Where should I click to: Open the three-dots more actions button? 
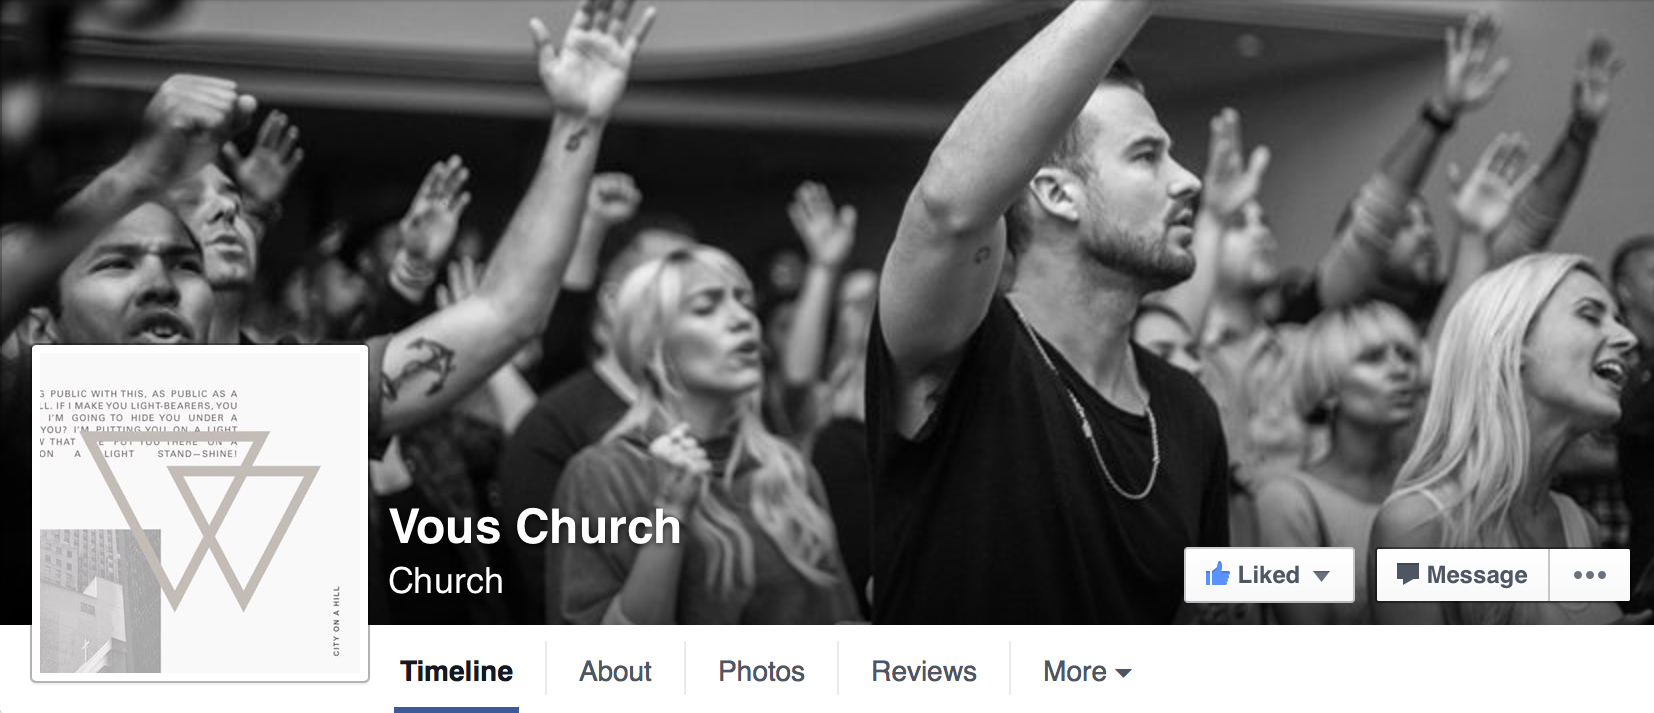point(1589,575)
